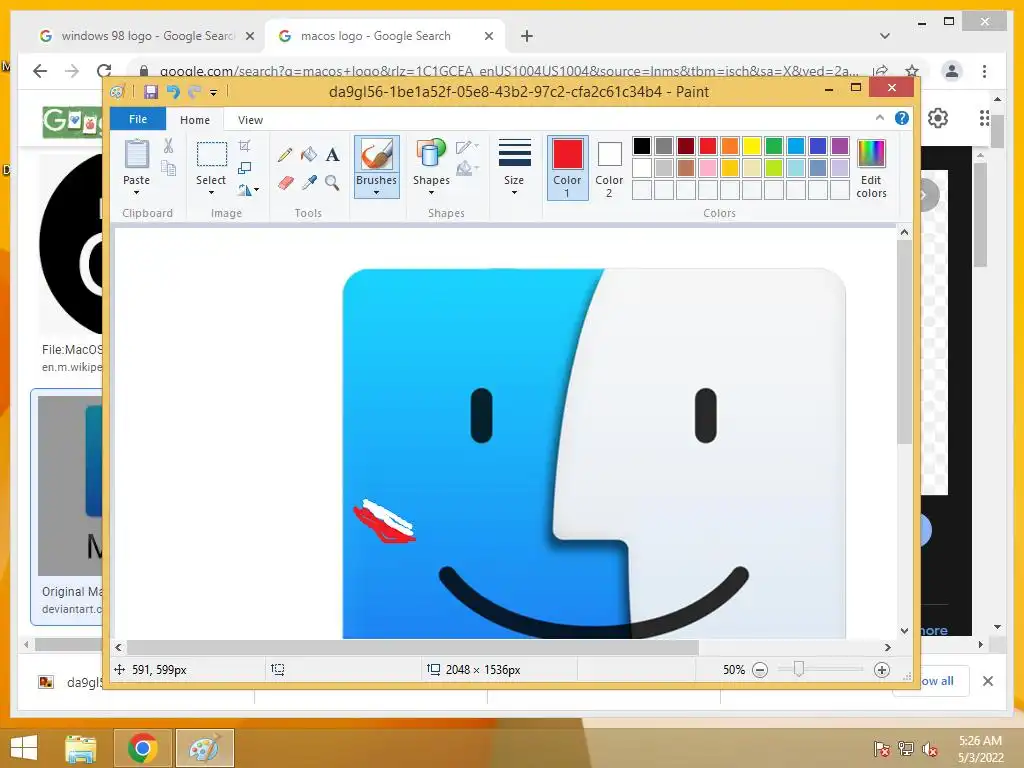Bookmark this page star icon in Chrome
Screen dimensions: 1024x768
coord(912,71)
